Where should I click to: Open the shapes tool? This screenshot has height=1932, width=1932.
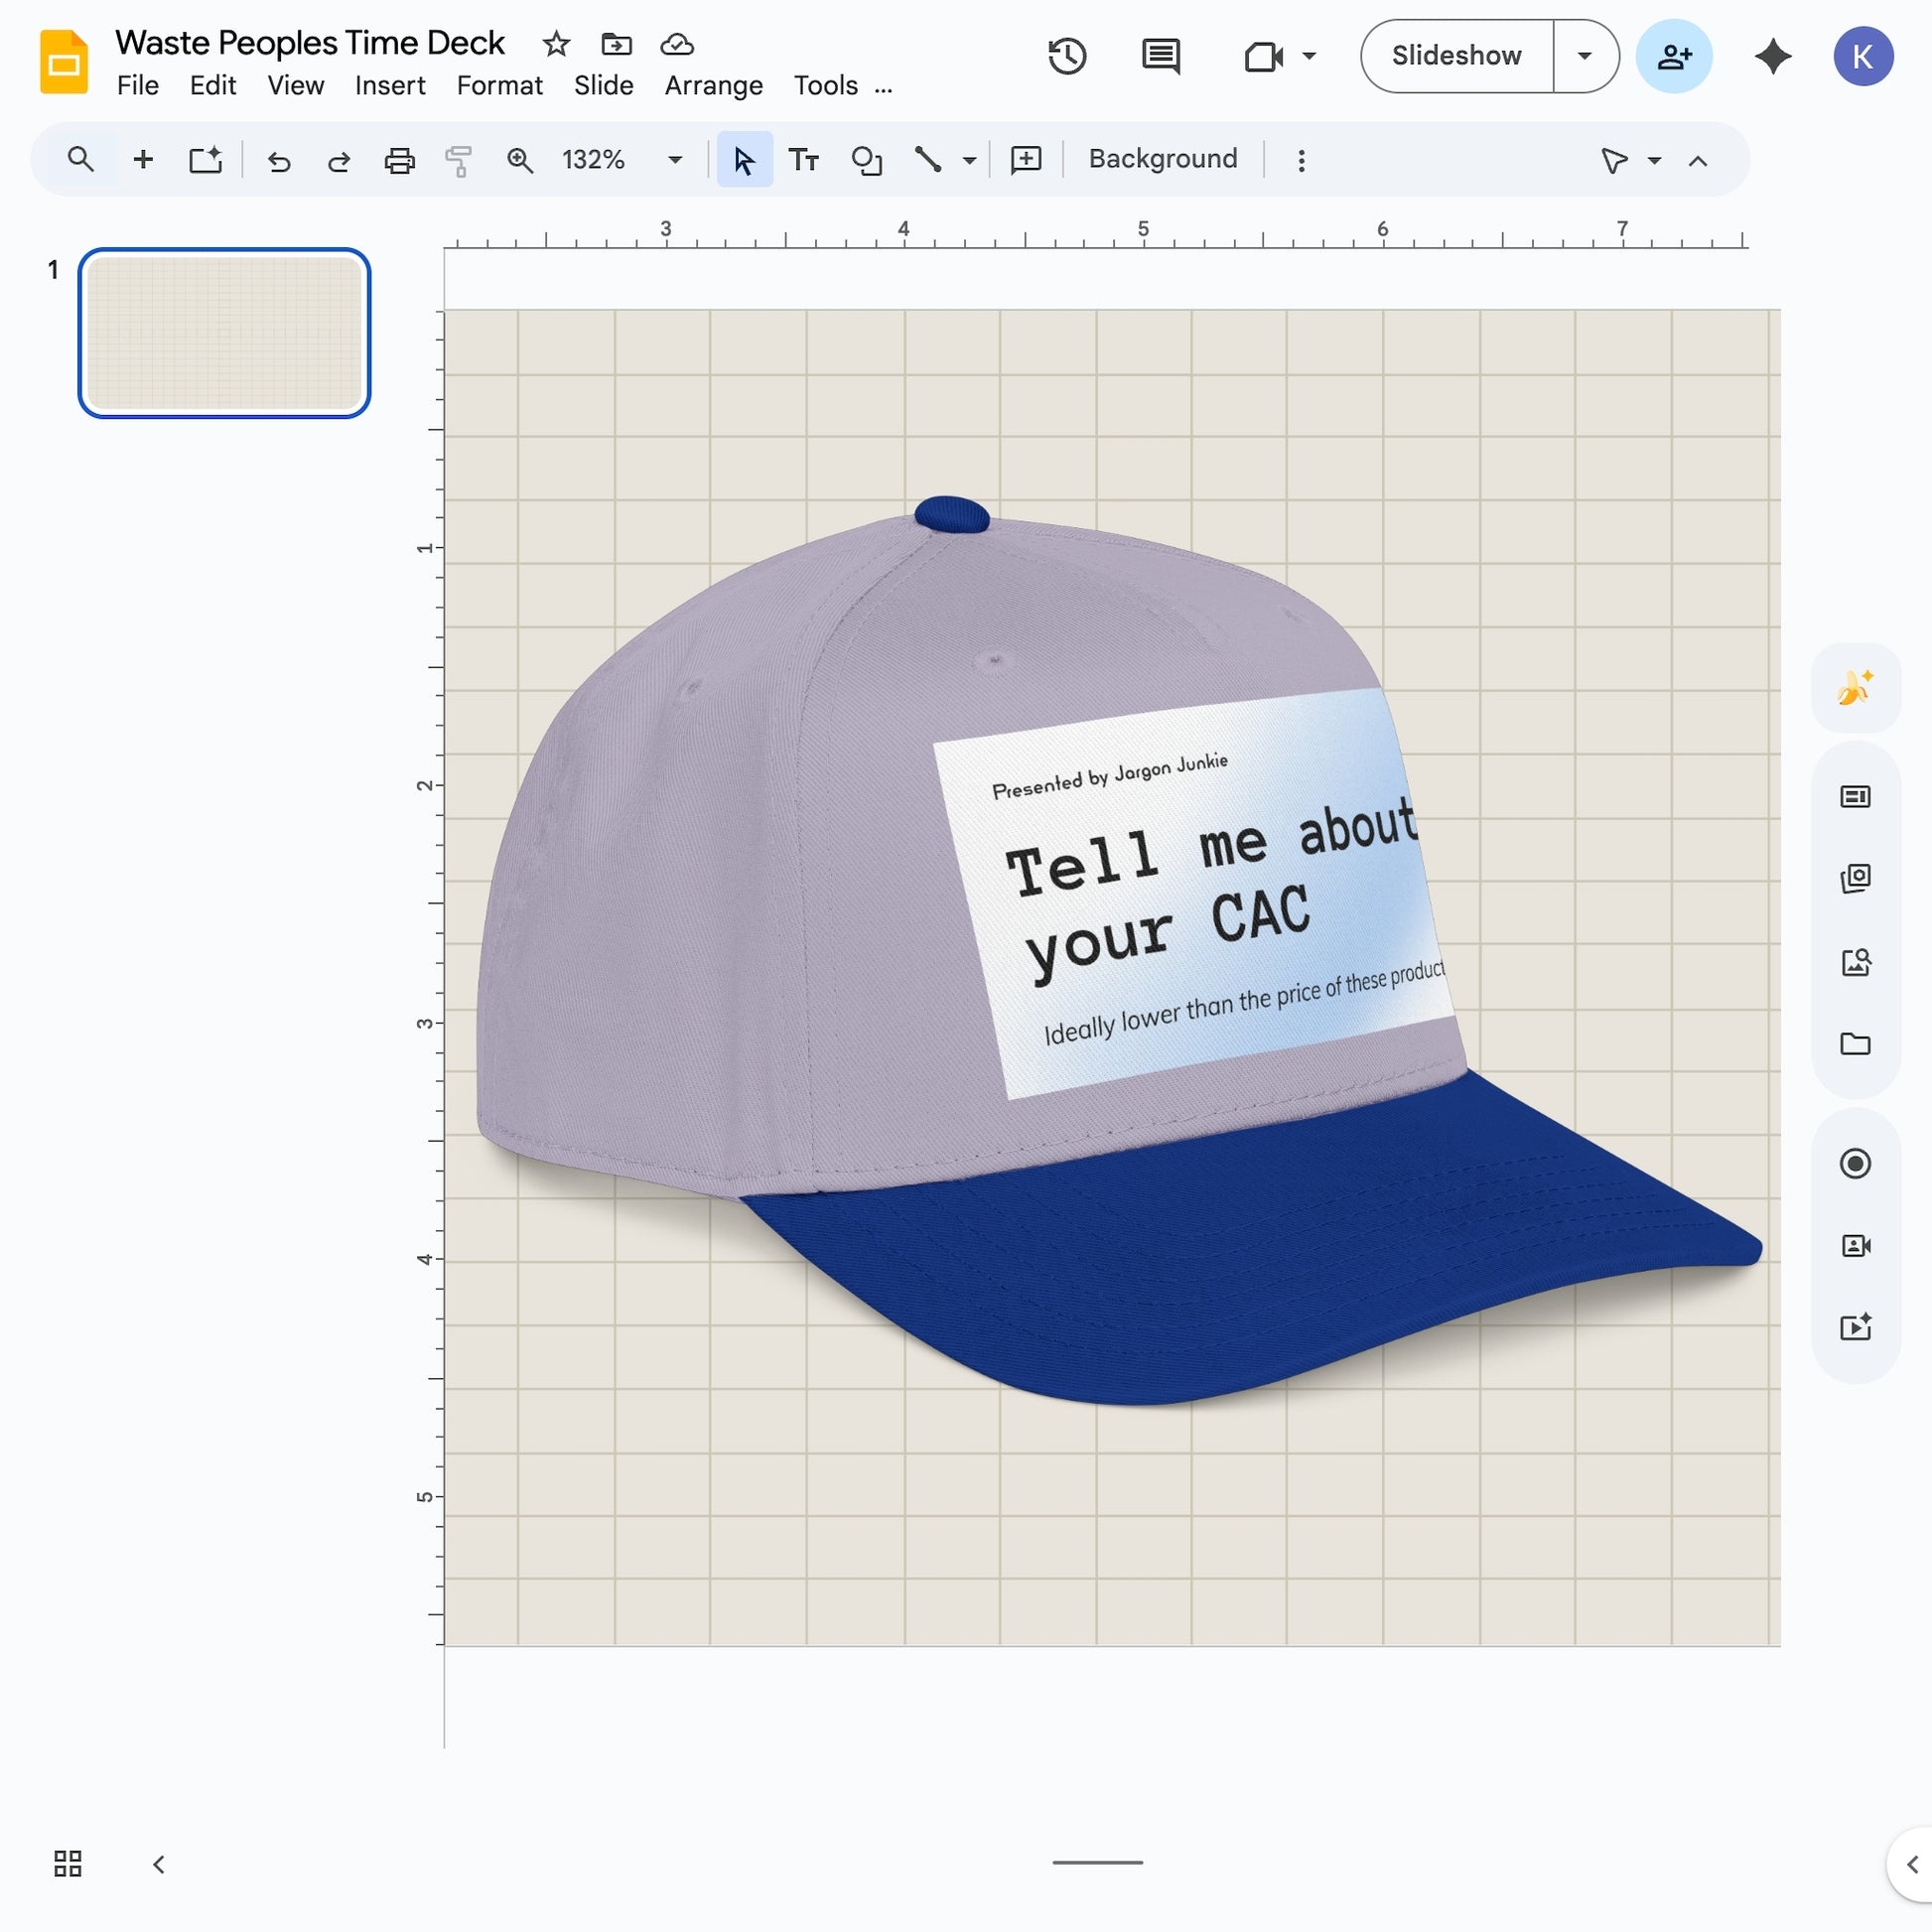[x=866, y=158]
